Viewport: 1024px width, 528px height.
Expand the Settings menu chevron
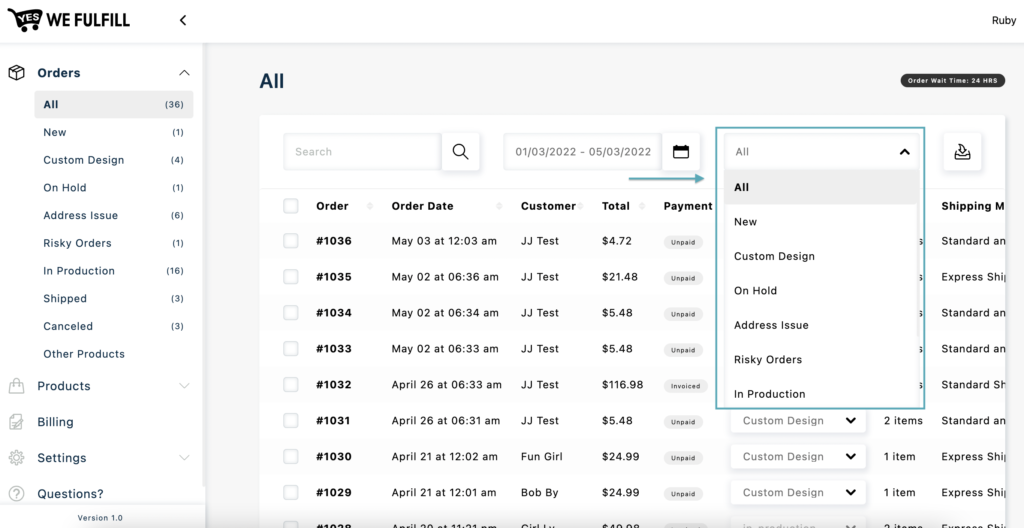(x=184, y=458)
